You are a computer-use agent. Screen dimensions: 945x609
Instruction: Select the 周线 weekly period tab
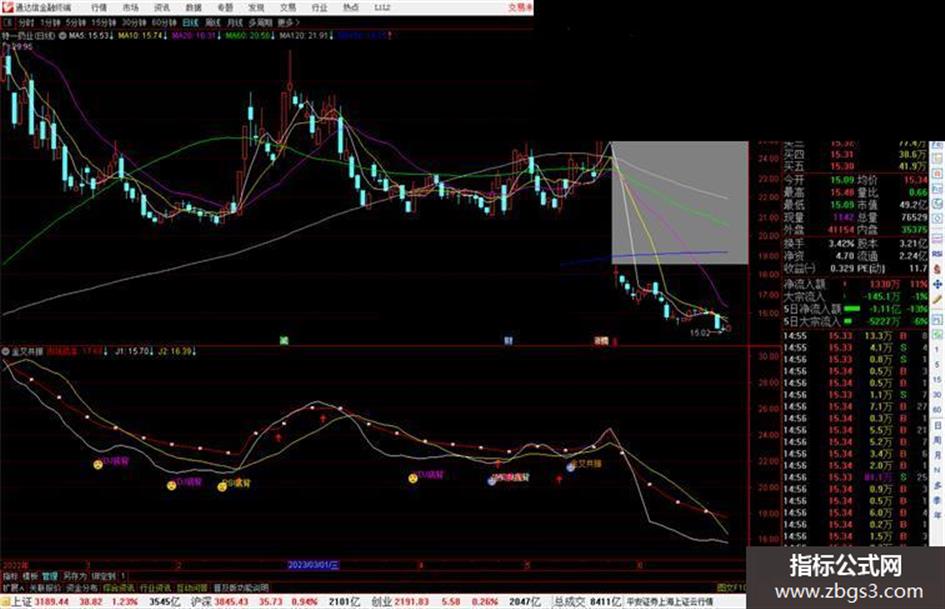(213, 23)
